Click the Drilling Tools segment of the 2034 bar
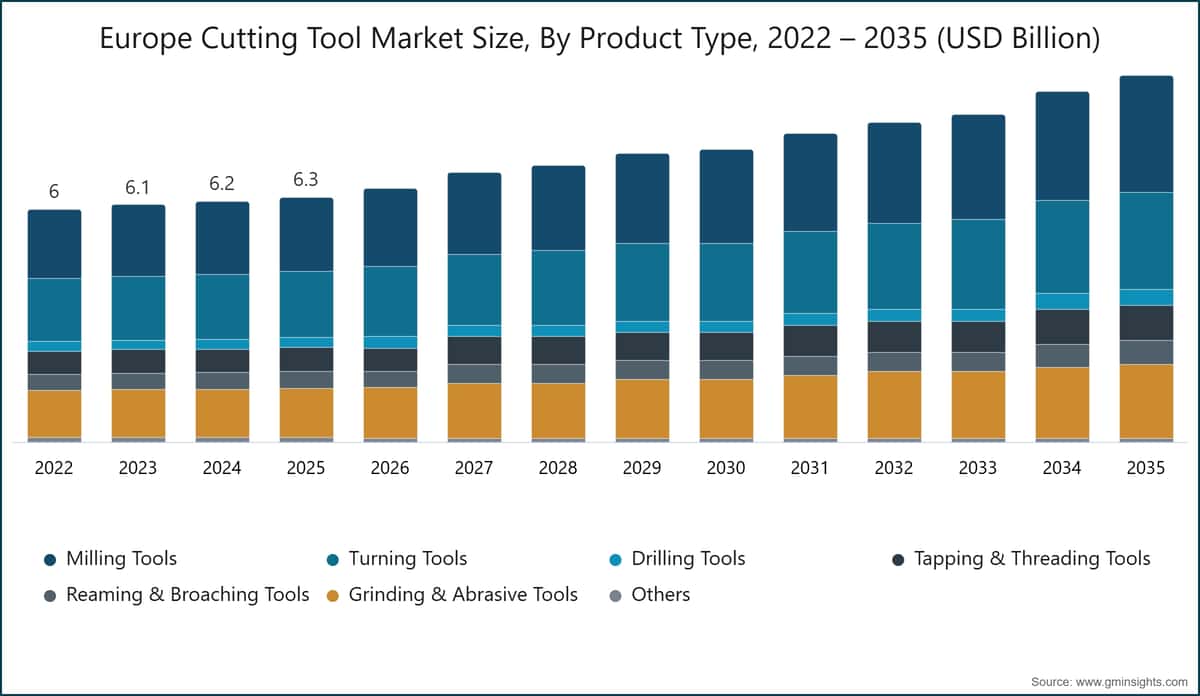The height and width of the screenshot is (696, 1200). click(1062, 301)
